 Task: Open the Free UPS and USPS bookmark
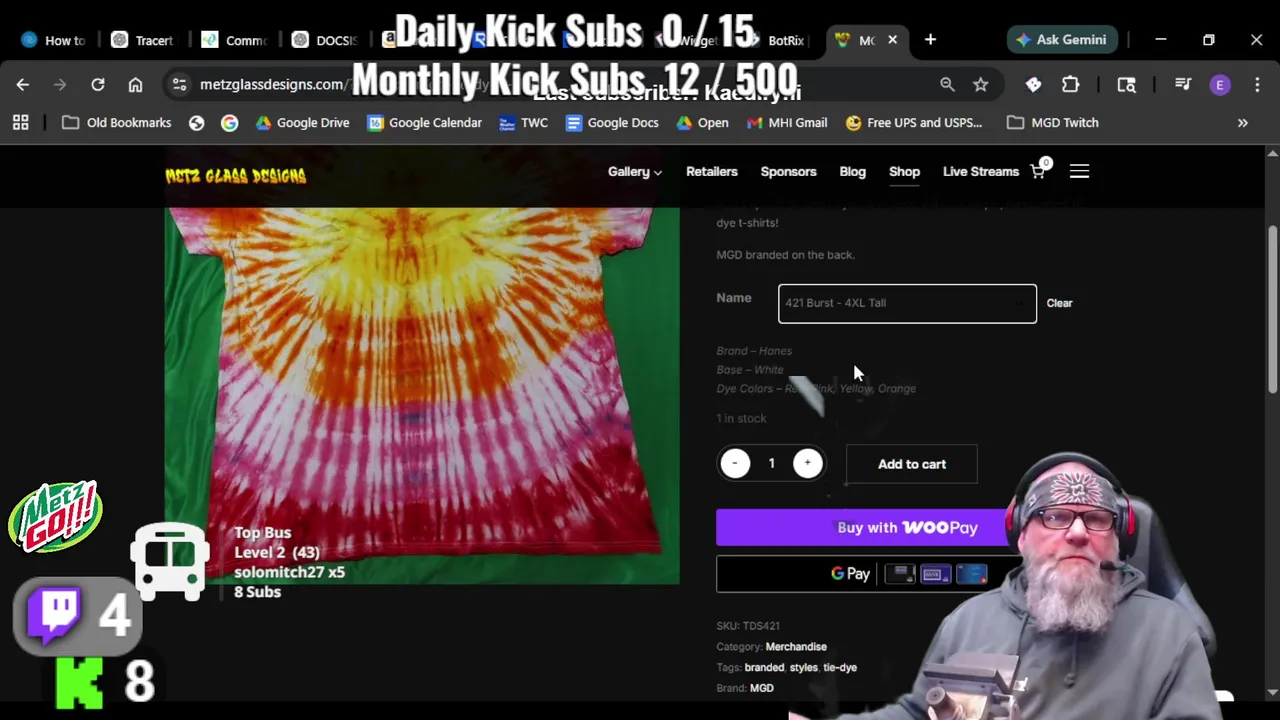tap(914, 123)
